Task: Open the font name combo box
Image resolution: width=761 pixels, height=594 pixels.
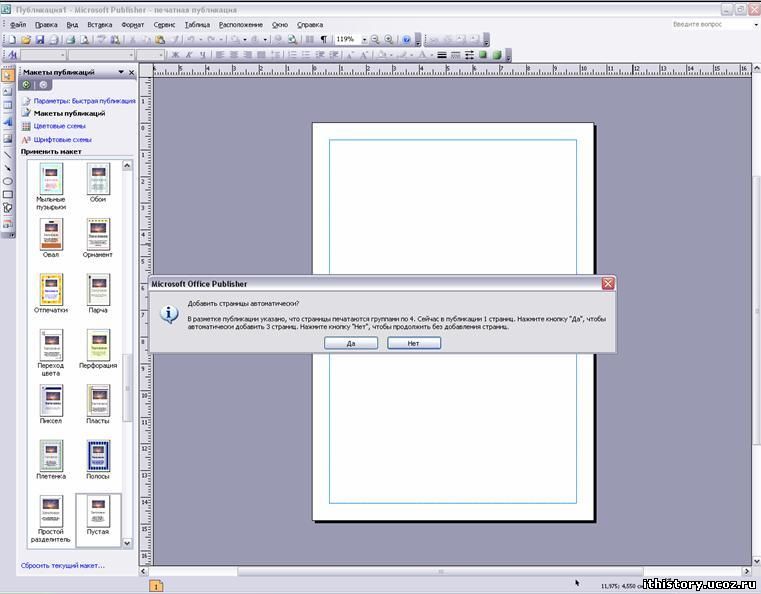Action: point(101,55)
